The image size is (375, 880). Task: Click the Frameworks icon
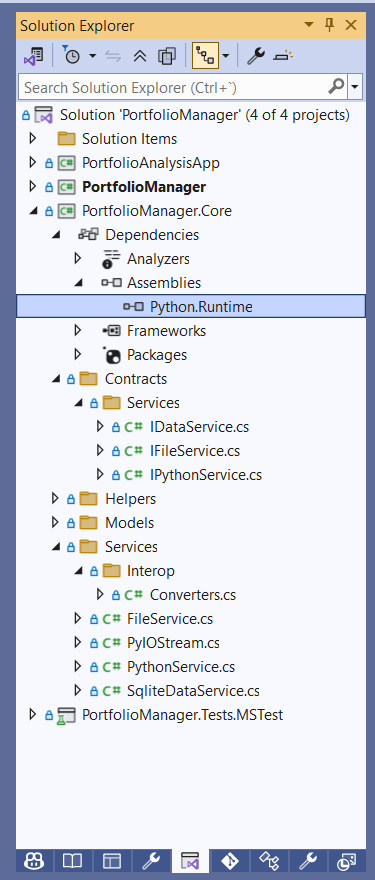111,331
